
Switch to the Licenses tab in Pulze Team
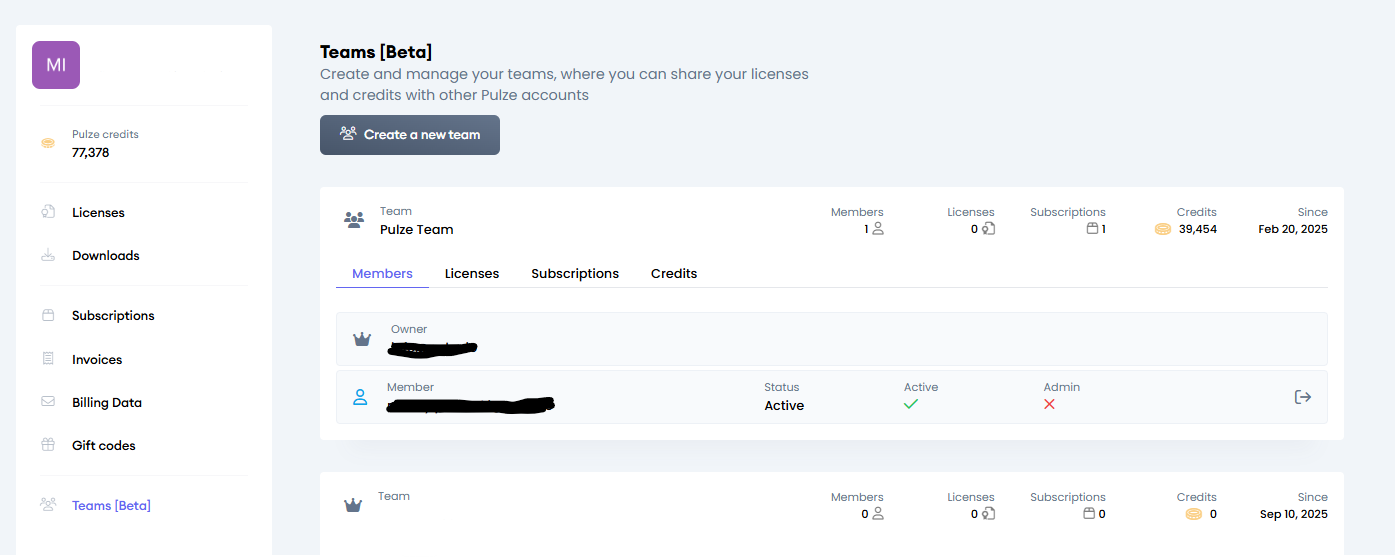472,273
